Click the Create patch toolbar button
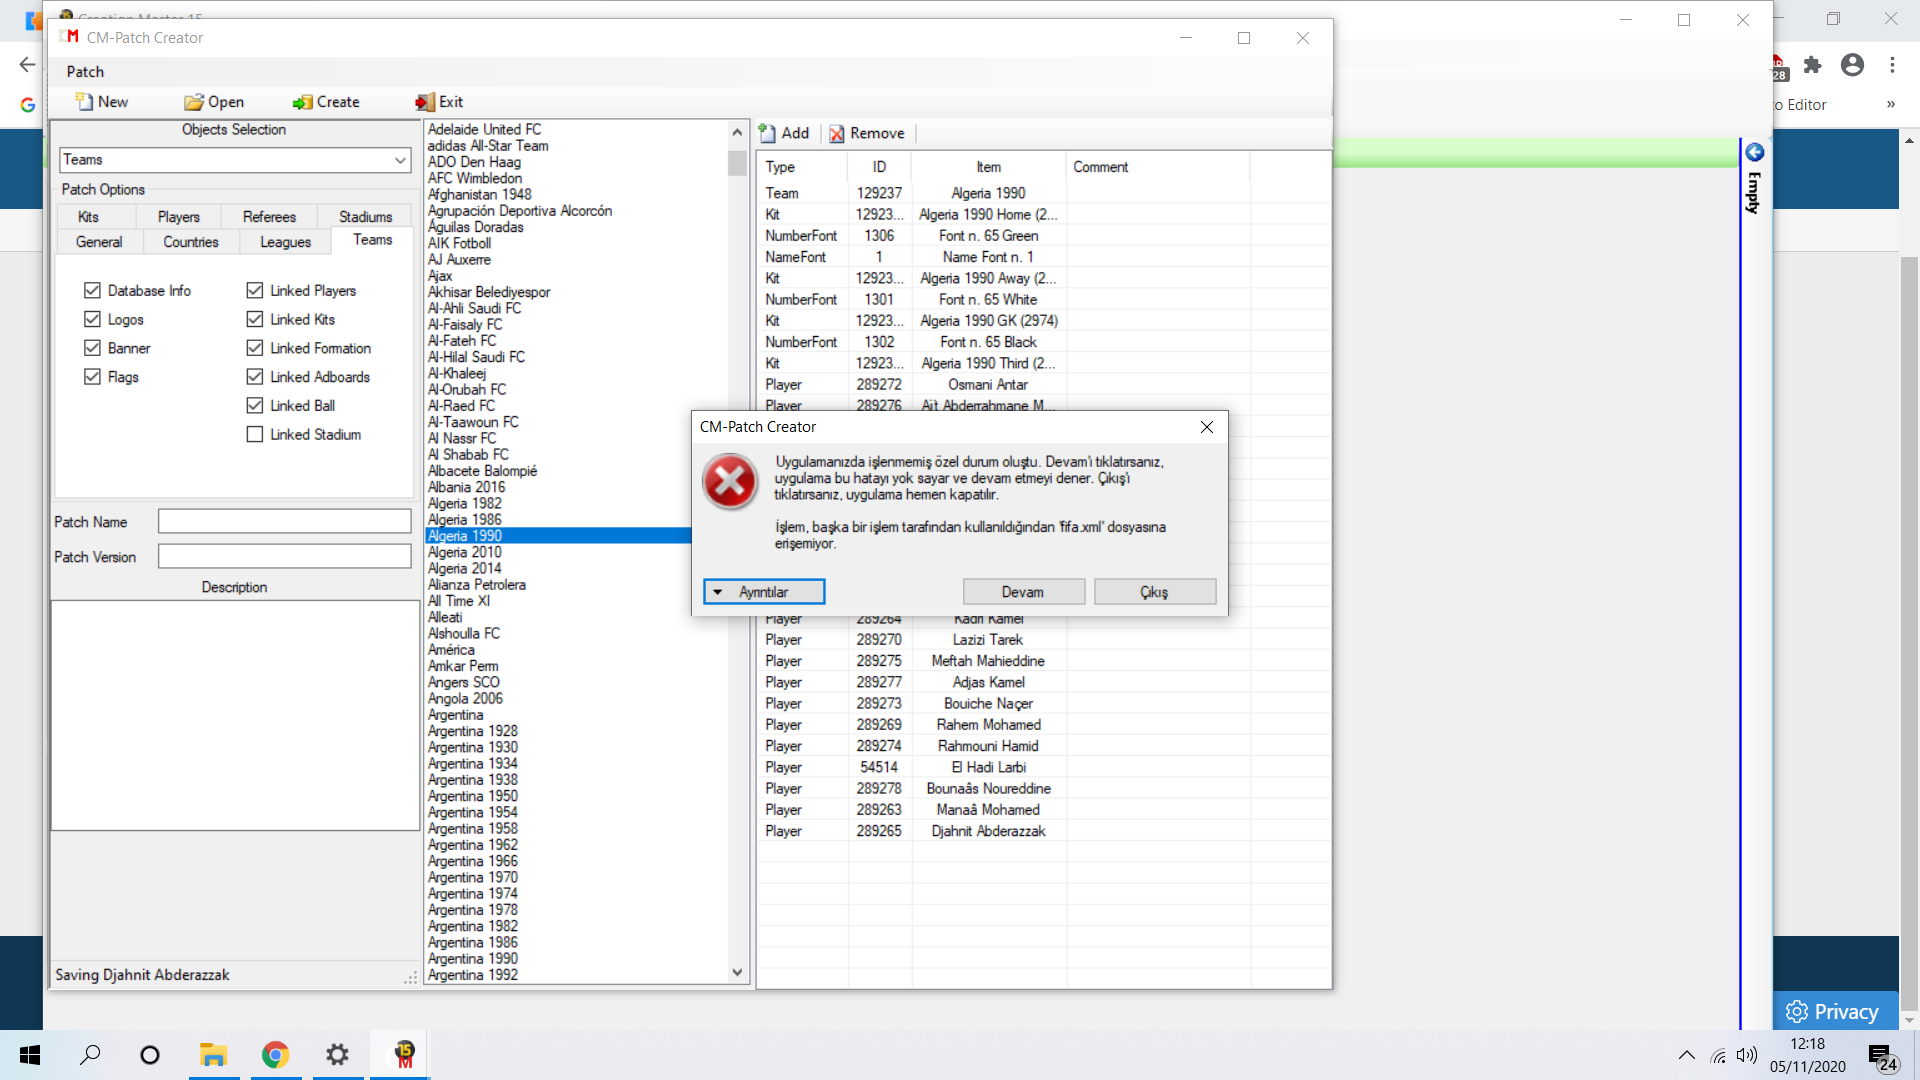The height and width of the screenshot is (1080, 1920). click(x=326, y=102)
